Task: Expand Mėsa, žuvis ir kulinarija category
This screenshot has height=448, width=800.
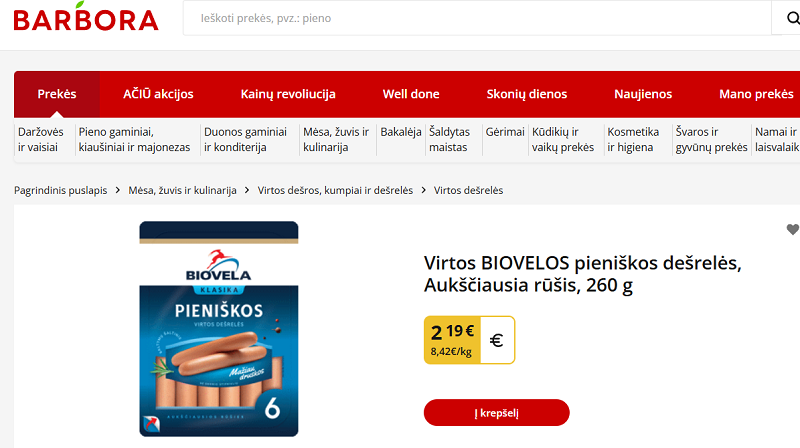Action: [336, 139]
